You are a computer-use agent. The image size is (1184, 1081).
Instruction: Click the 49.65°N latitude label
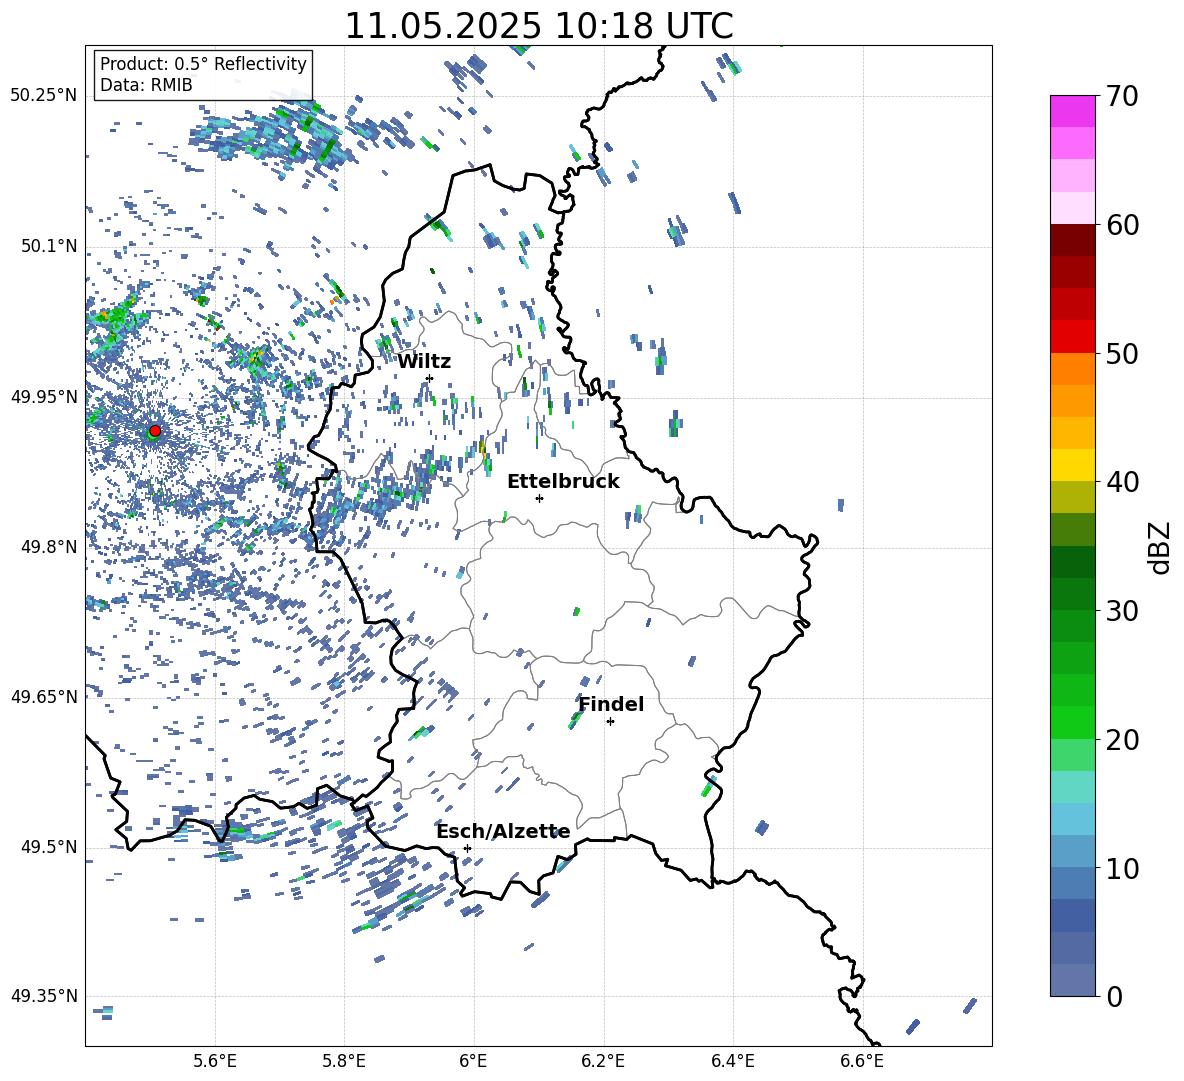point(44,696)
